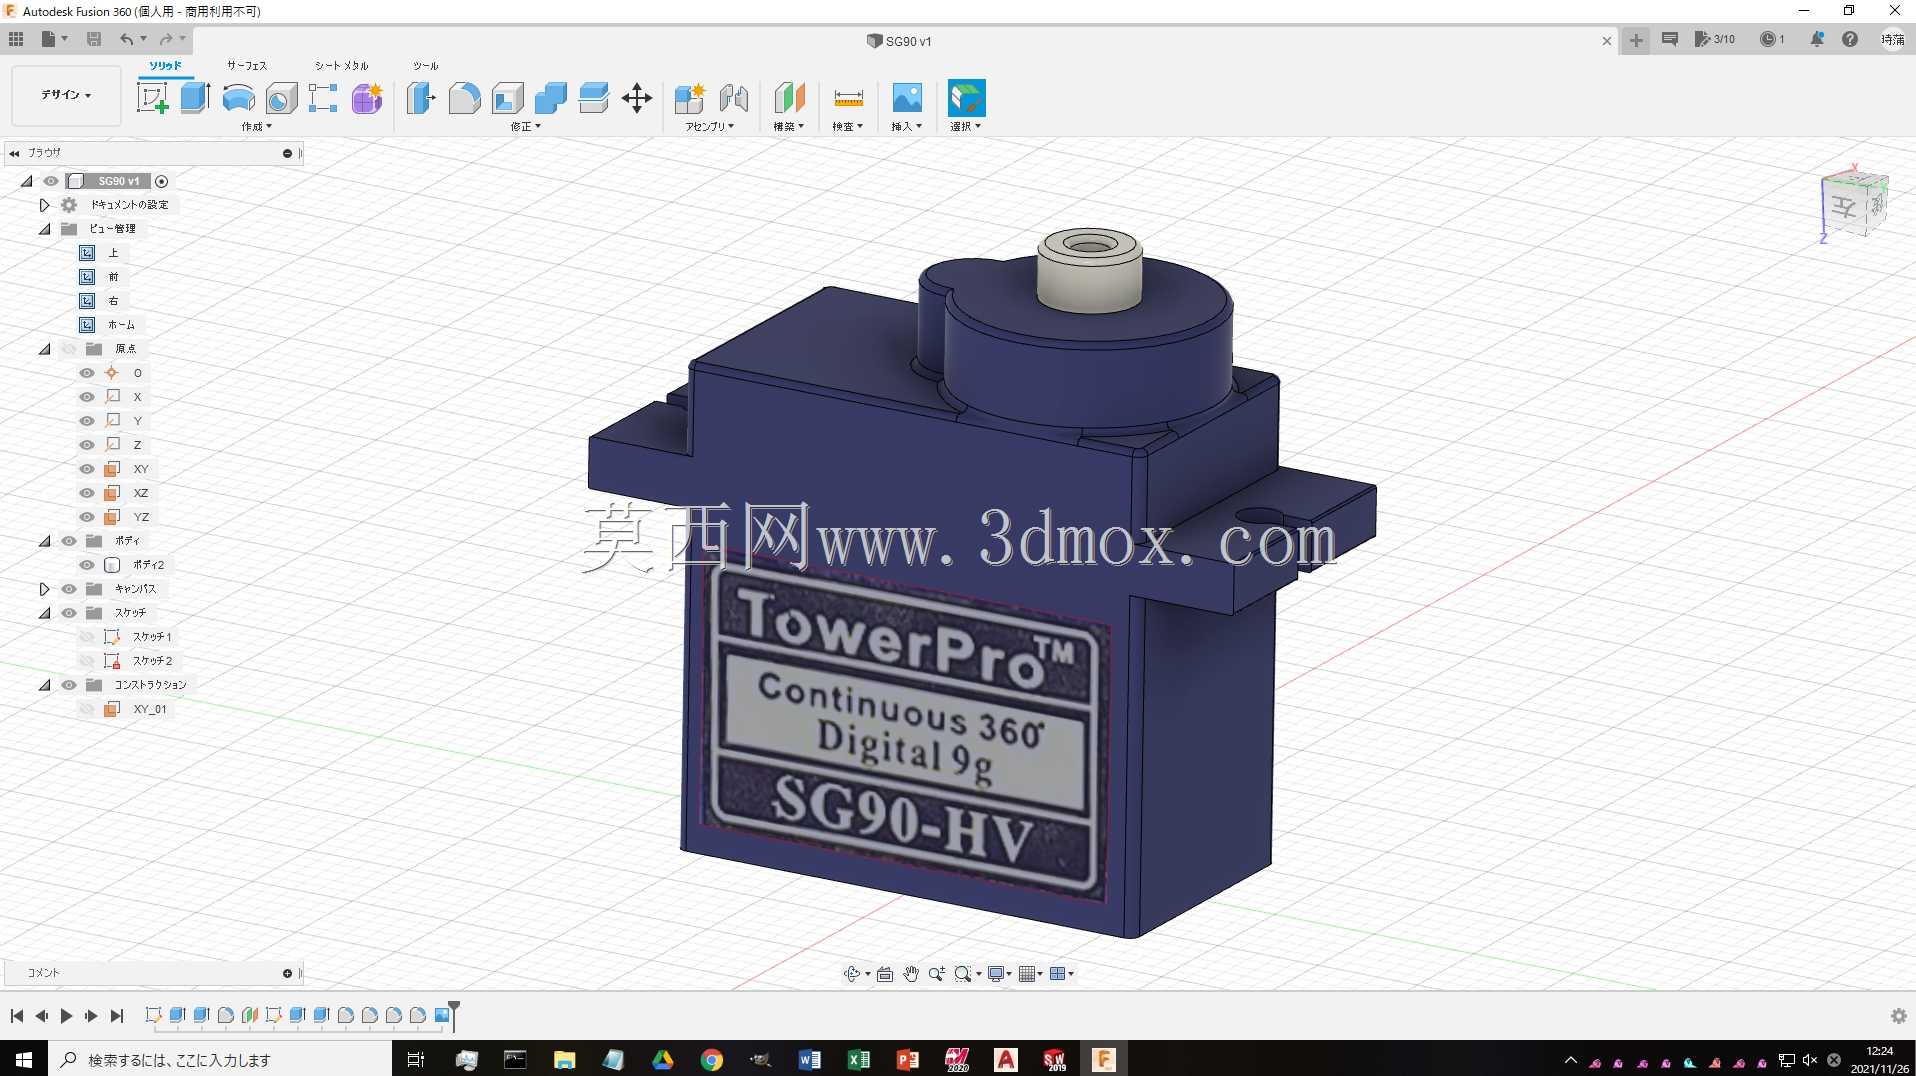Open the notifications bell
The image size is (1916, 1076).
coord(1817,39)
